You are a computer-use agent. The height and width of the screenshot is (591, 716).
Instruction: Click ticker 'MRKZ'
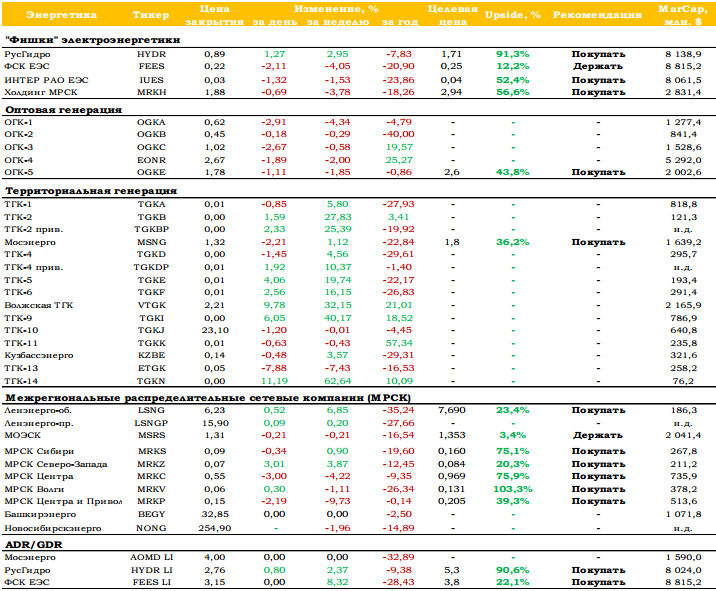[x=152, y=464]
